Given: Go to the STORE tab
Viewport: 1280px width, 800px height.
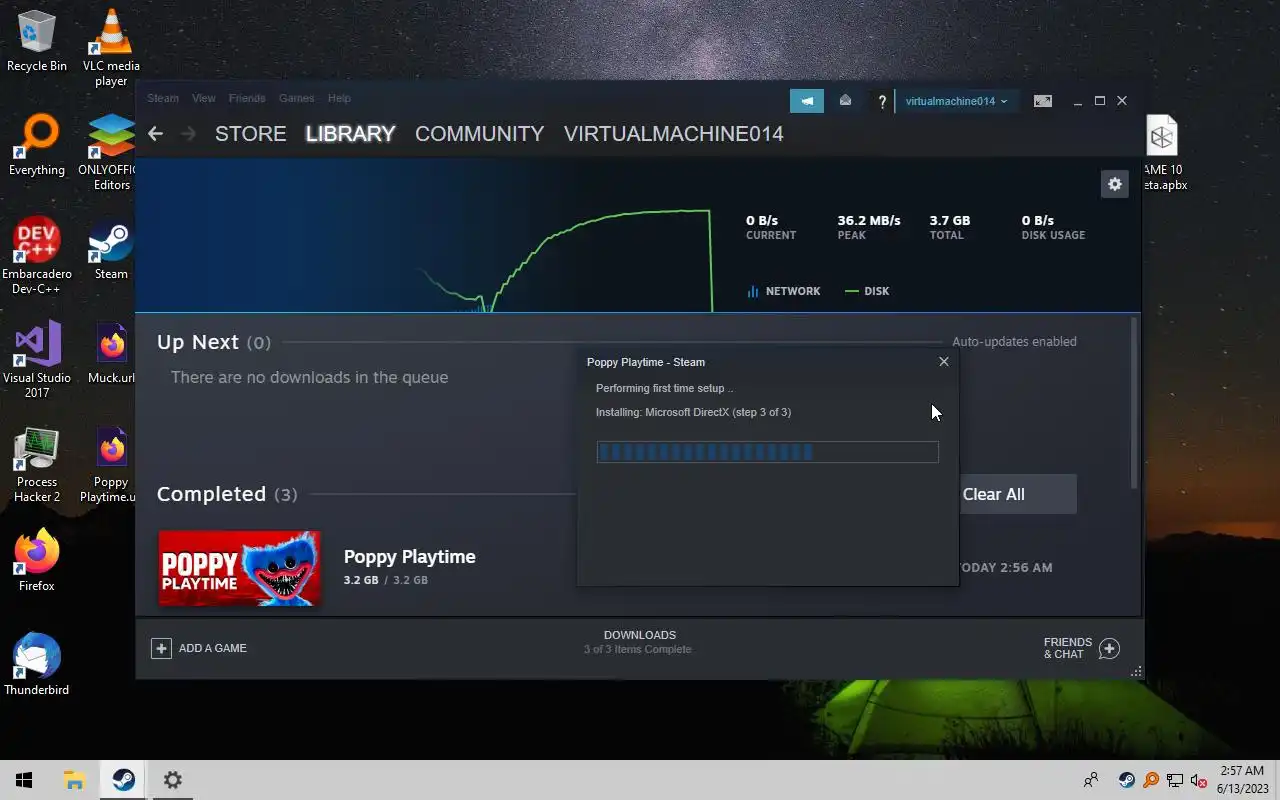Looking at the screenshot, I should (x=251, y=133).
